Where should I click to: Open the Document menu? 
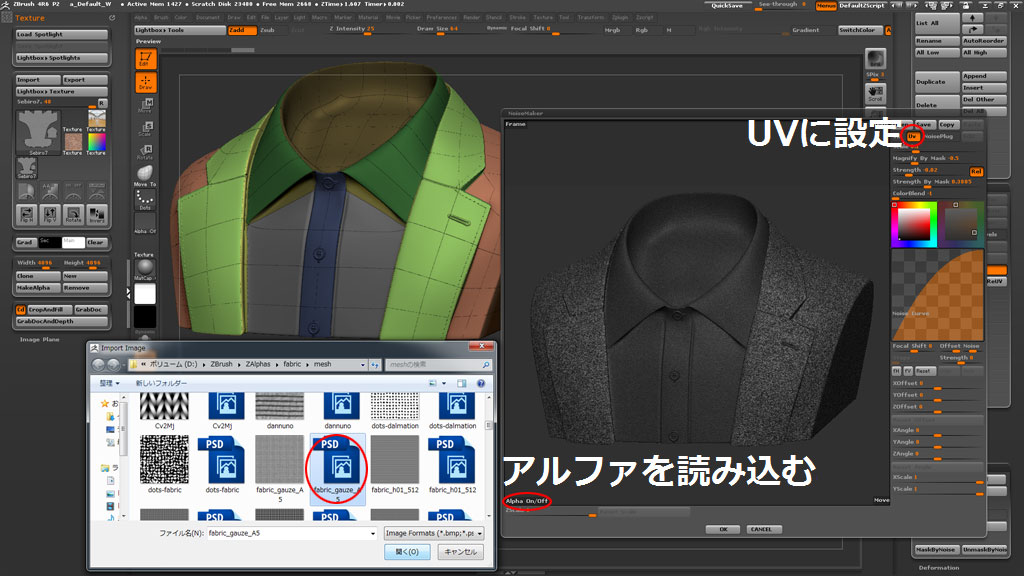point(208,18)
